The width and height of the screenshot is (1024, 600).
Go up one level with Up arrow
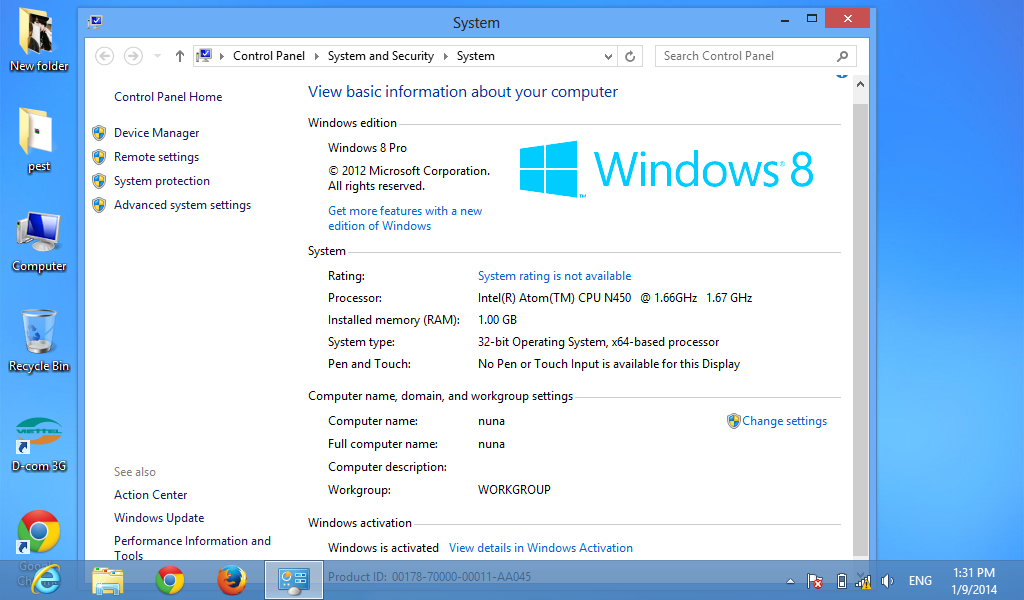[x=180, y=56]
